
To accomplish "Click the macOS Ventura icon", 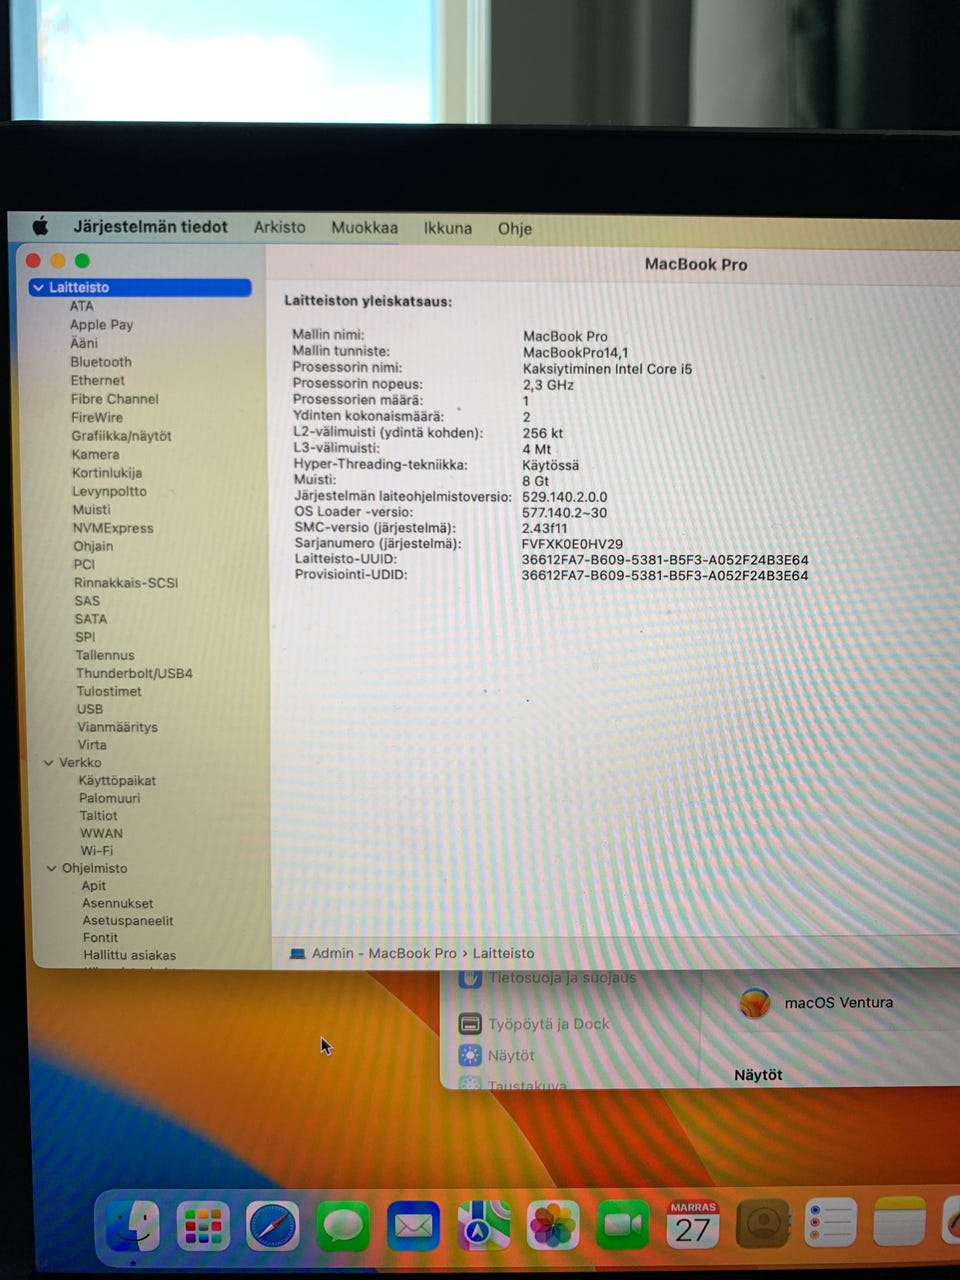I will tap(755, 1003).
